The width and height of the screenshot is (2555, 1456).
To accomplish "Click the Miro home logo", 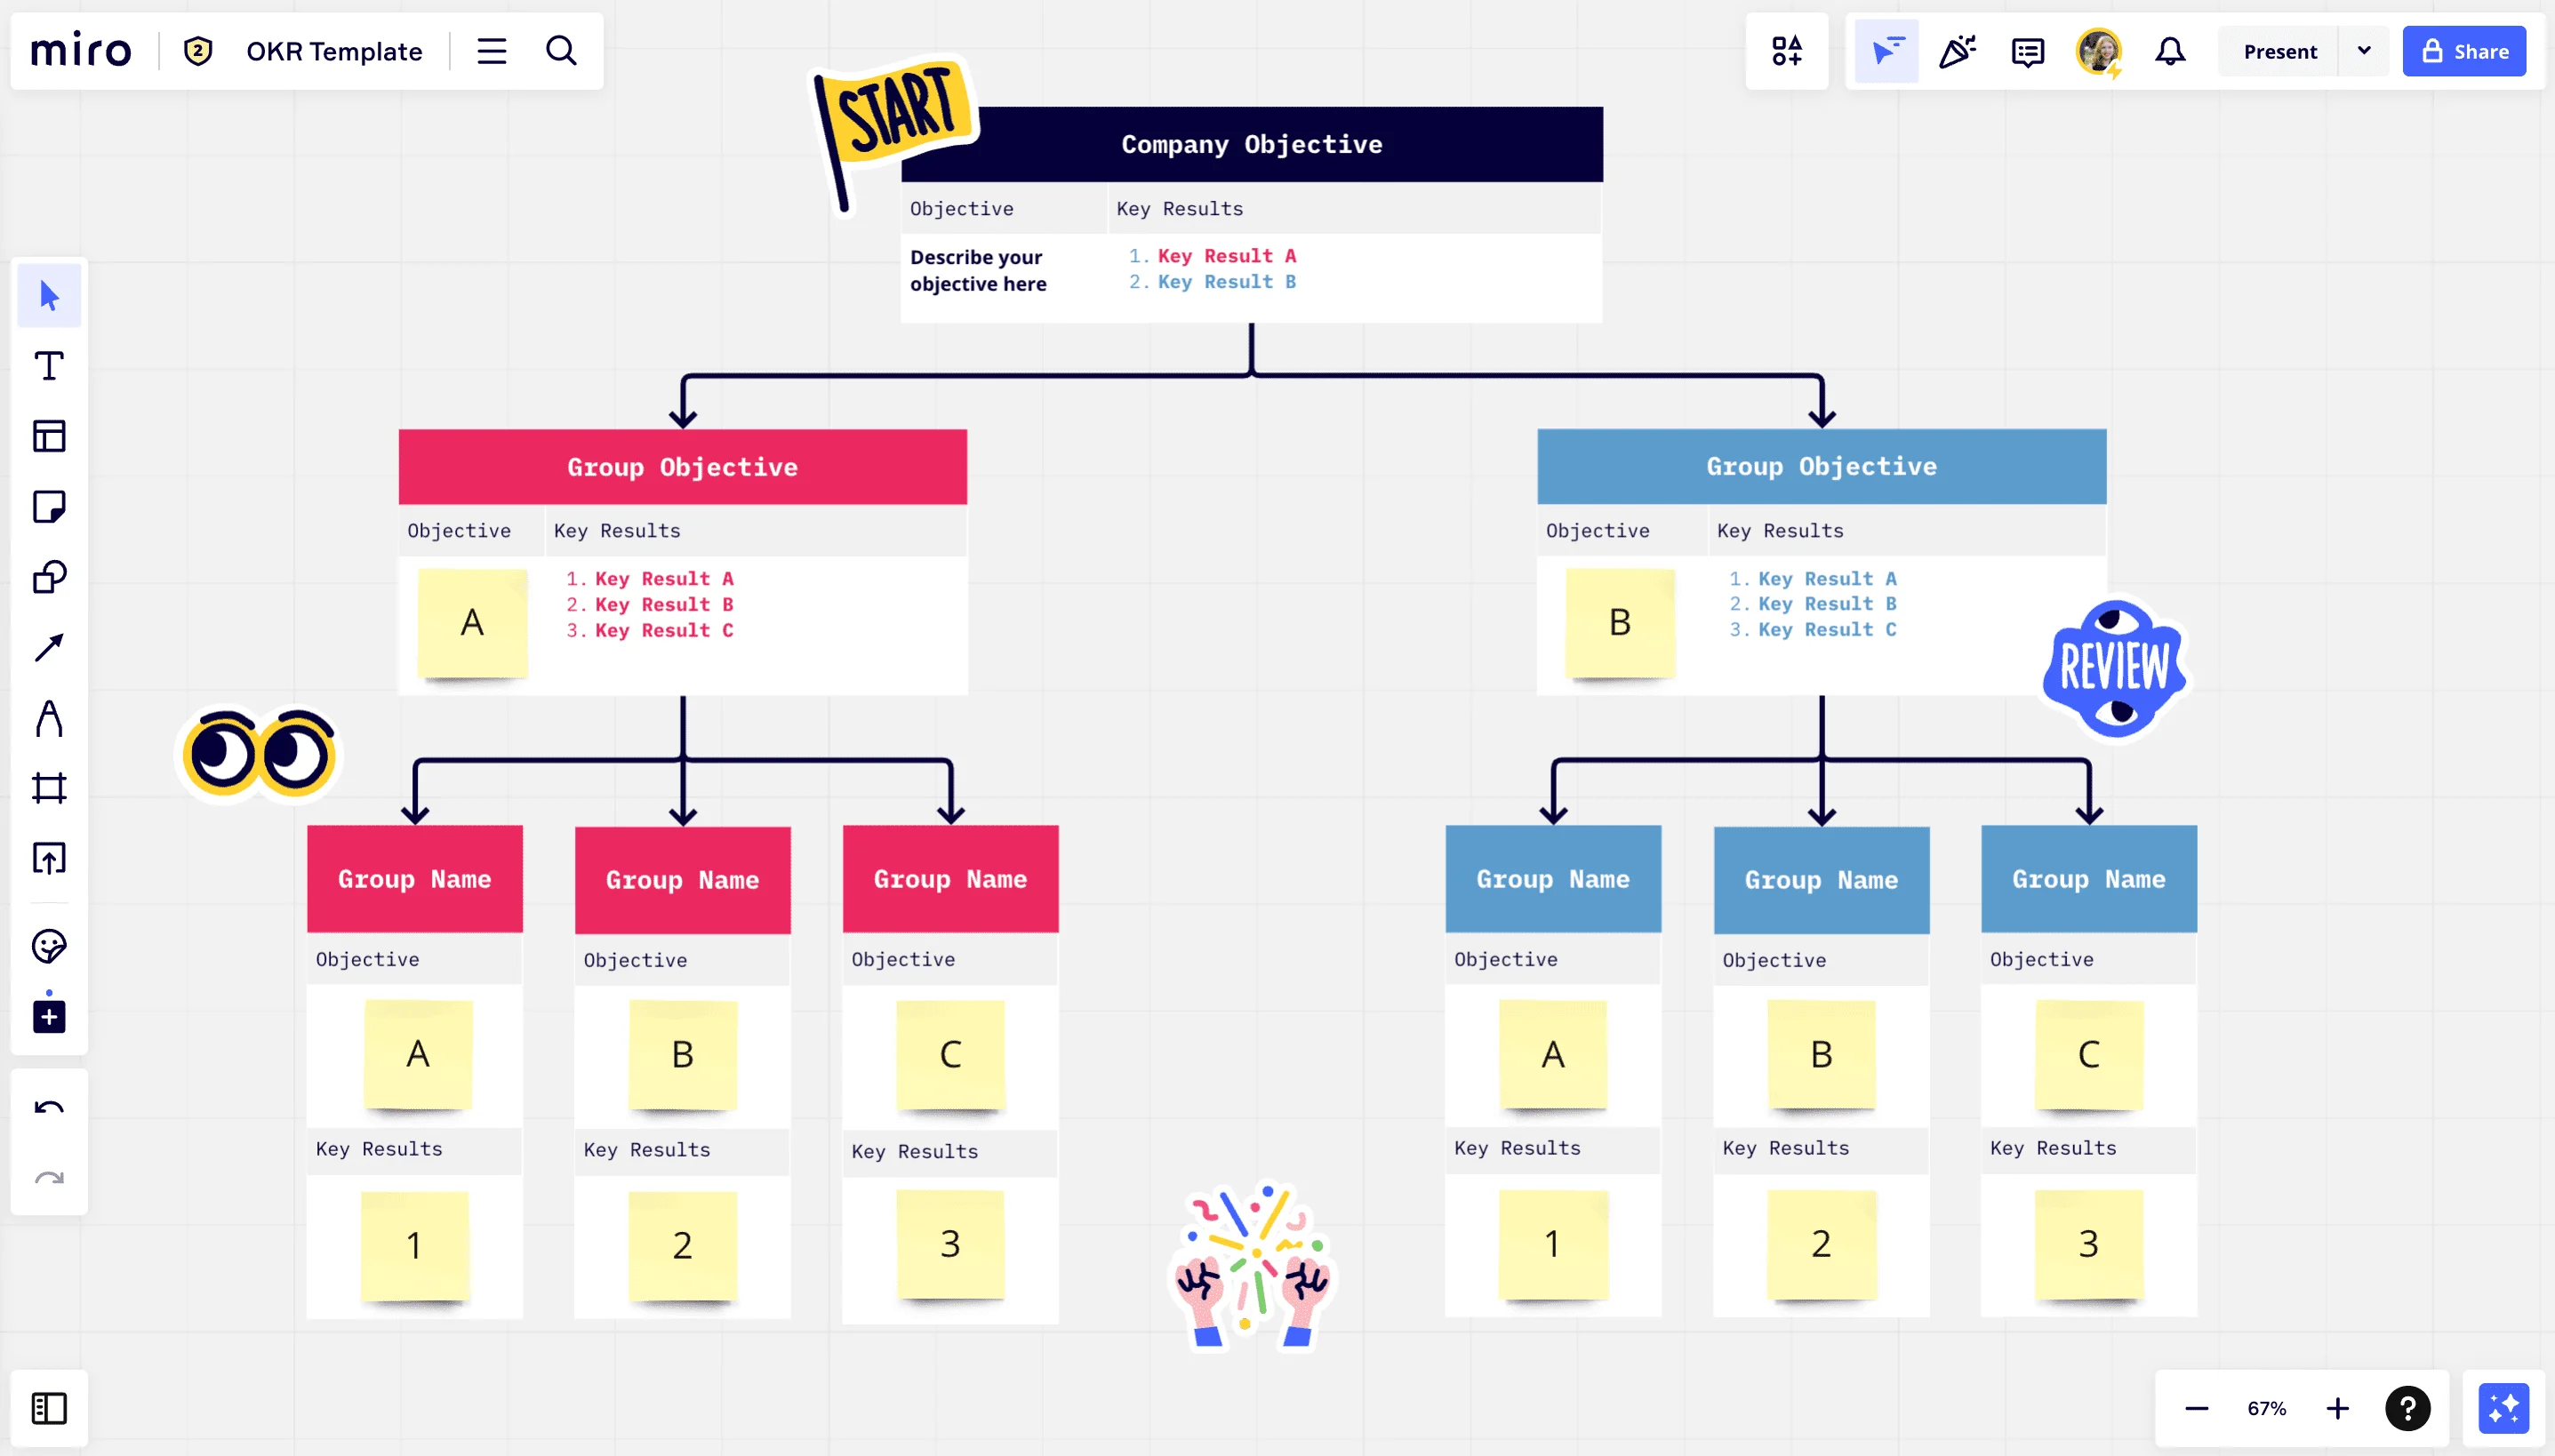I will click(79, 51).
